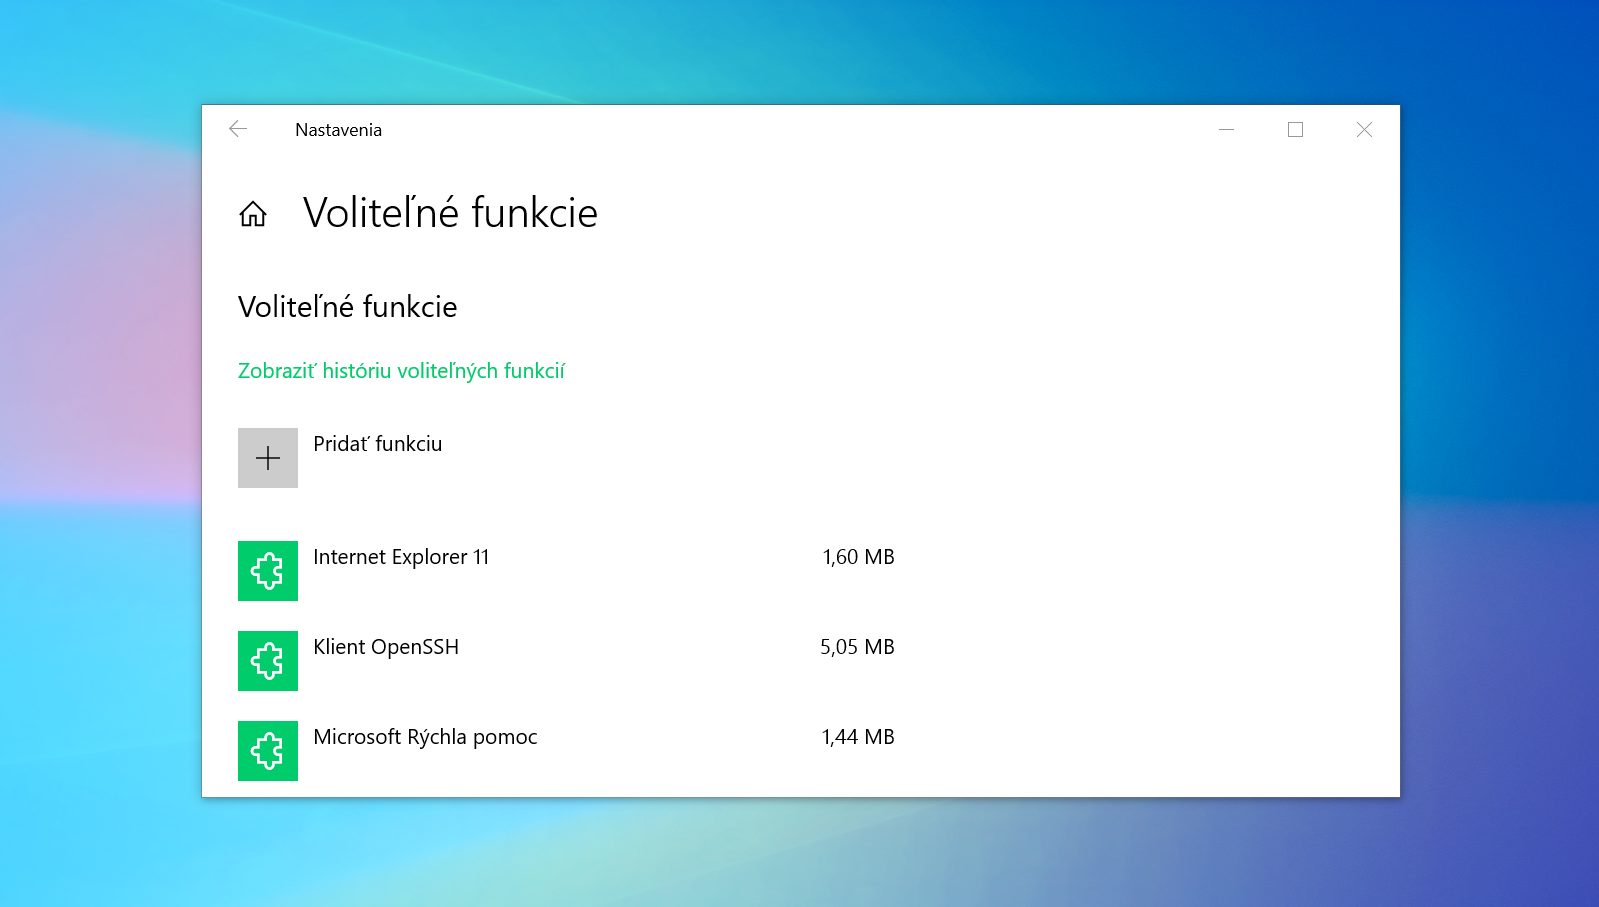The height and width of the screenshot is (907, 1599).
Task: Close the Nastavenia window
Action: 1364,130
